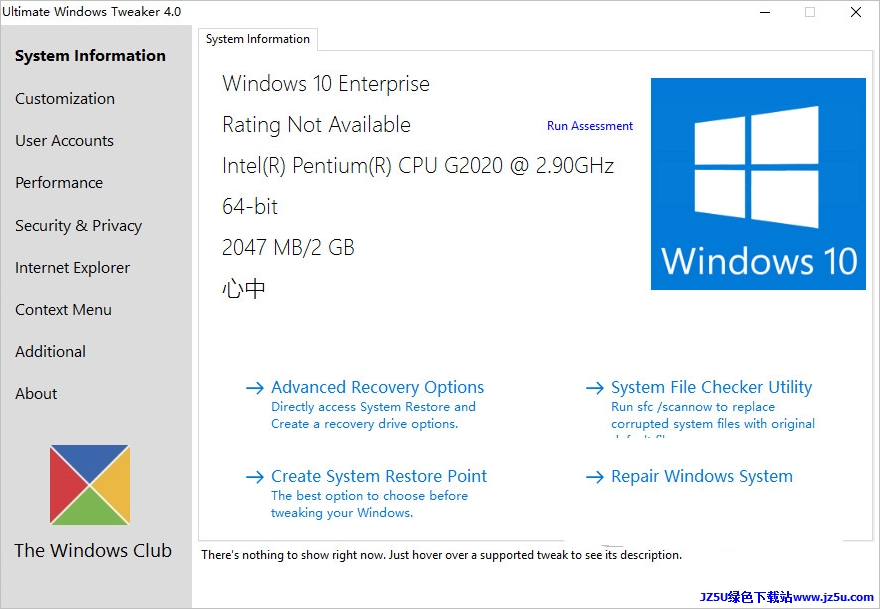Viewport: 880px width, 609px height.
Task: Click The Windows Club colored logo
Action: point(90,485)
